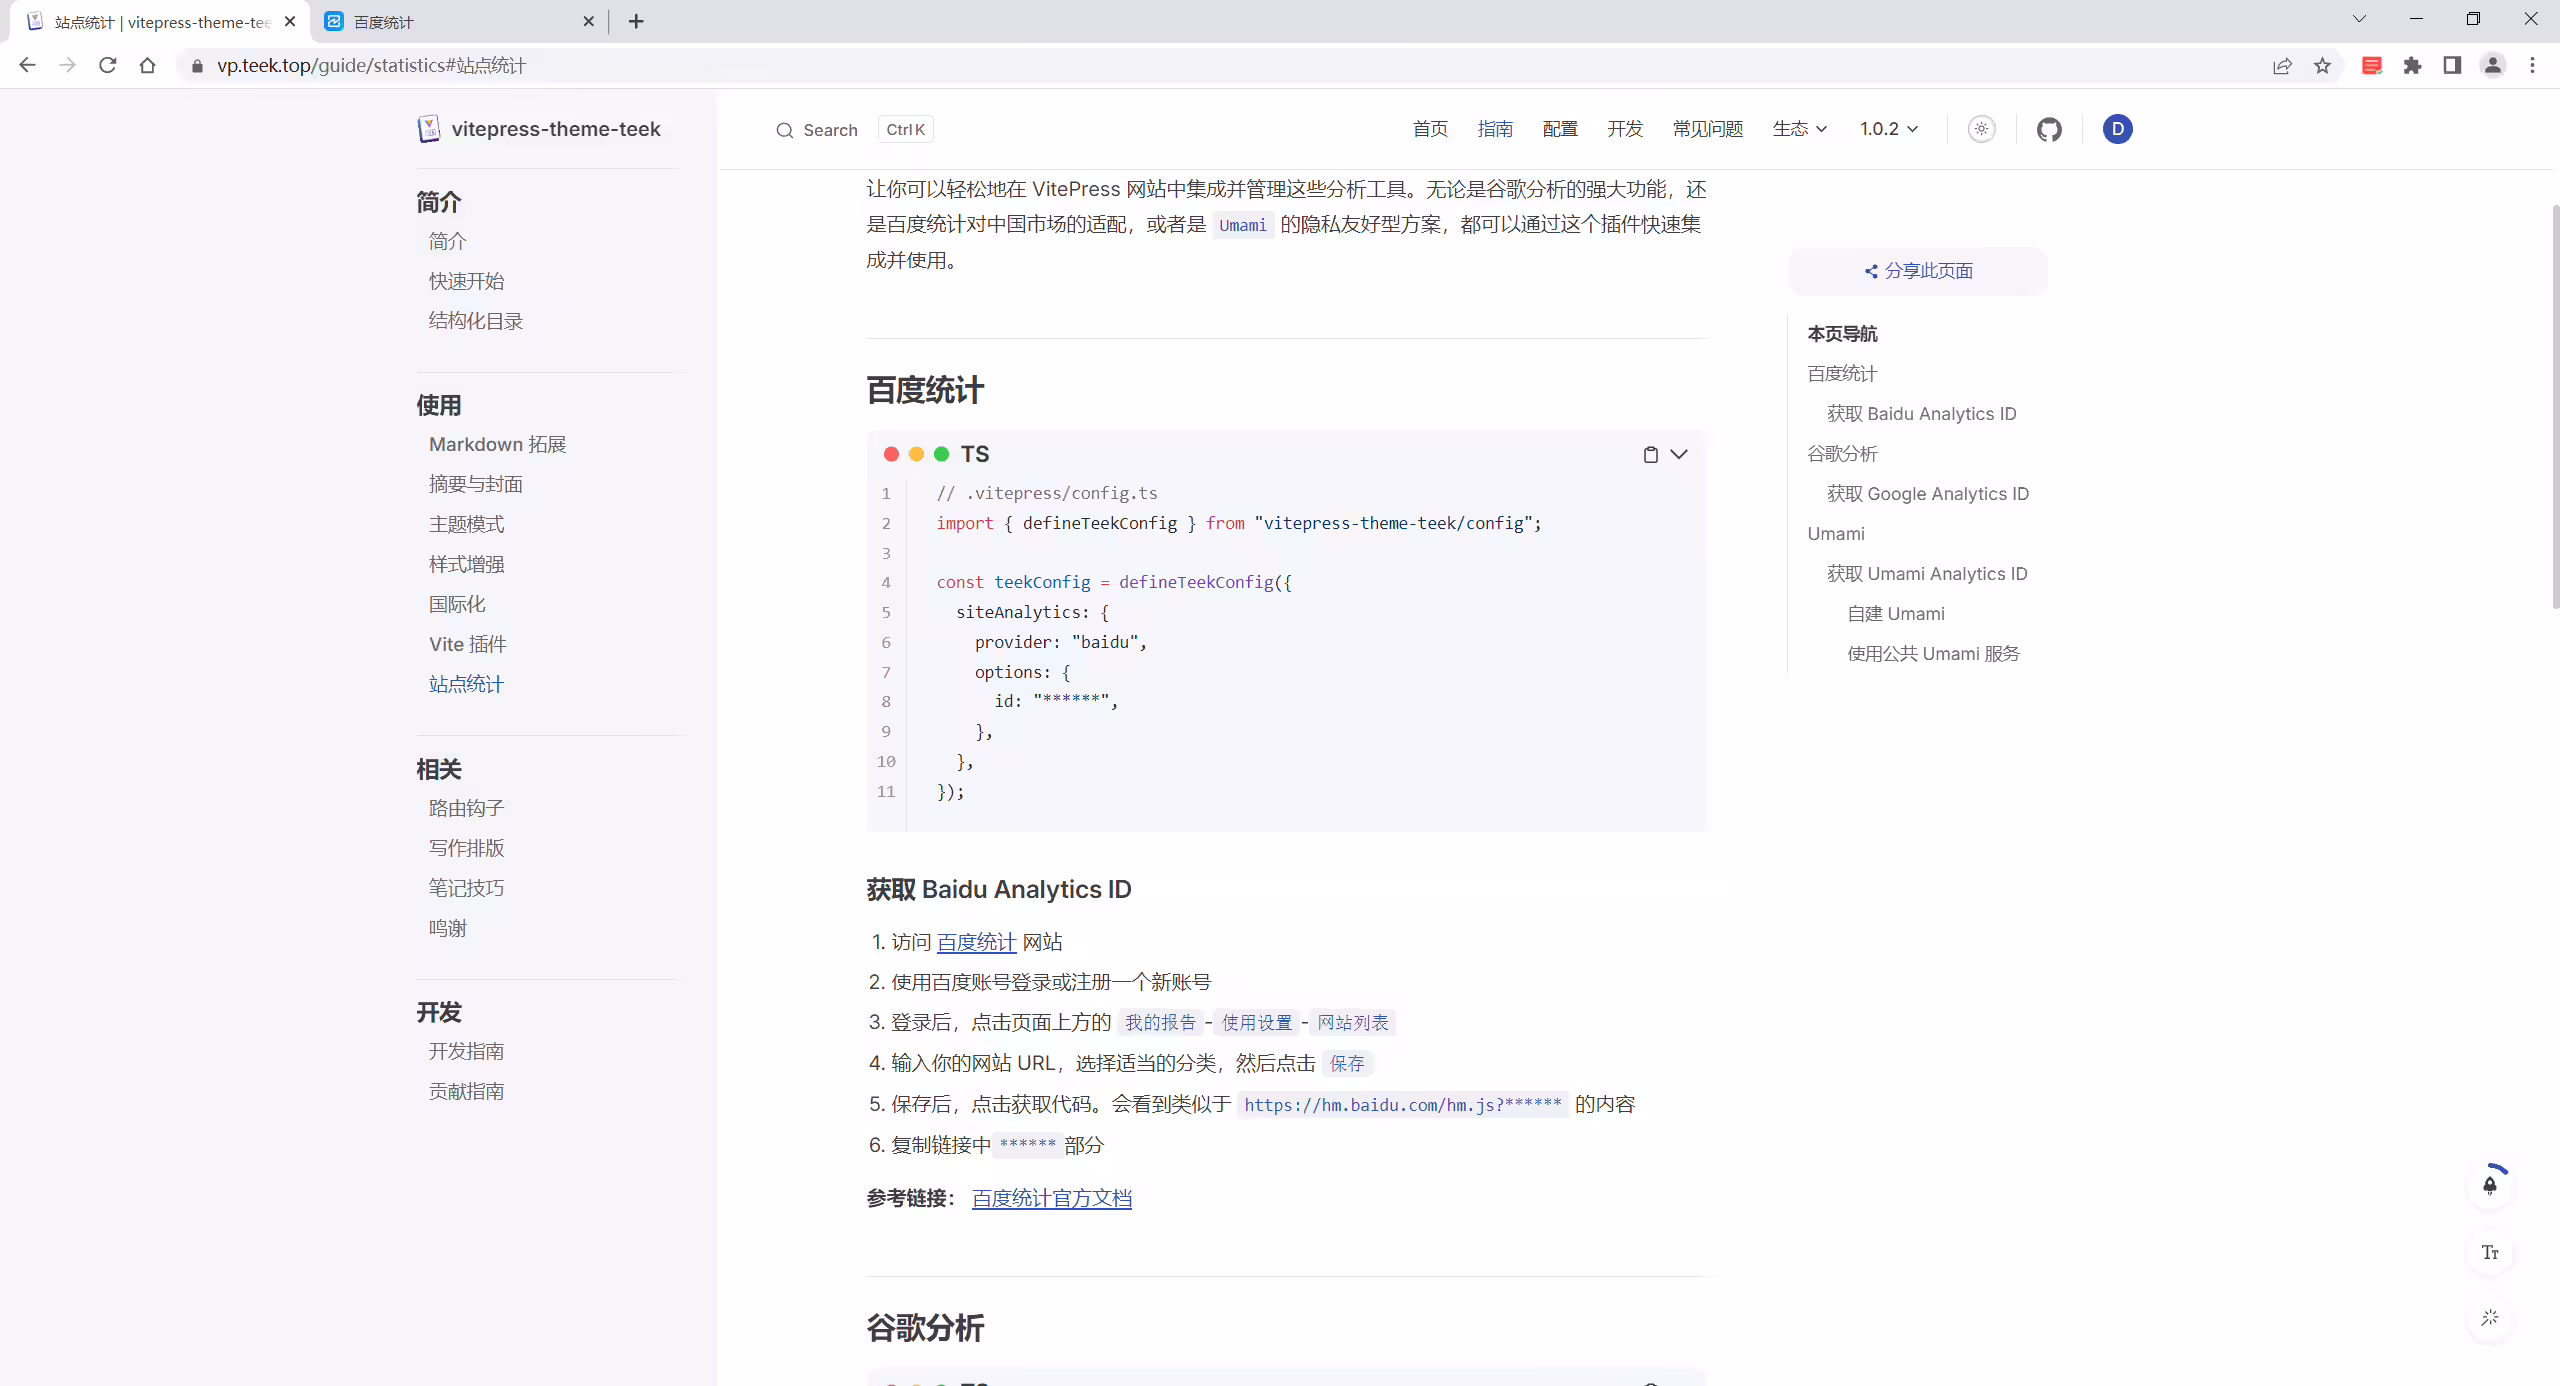Select 站点统计 in sidebar
The height and width of the screenshot is (1386, 2560).
click(x=467, y=684)
